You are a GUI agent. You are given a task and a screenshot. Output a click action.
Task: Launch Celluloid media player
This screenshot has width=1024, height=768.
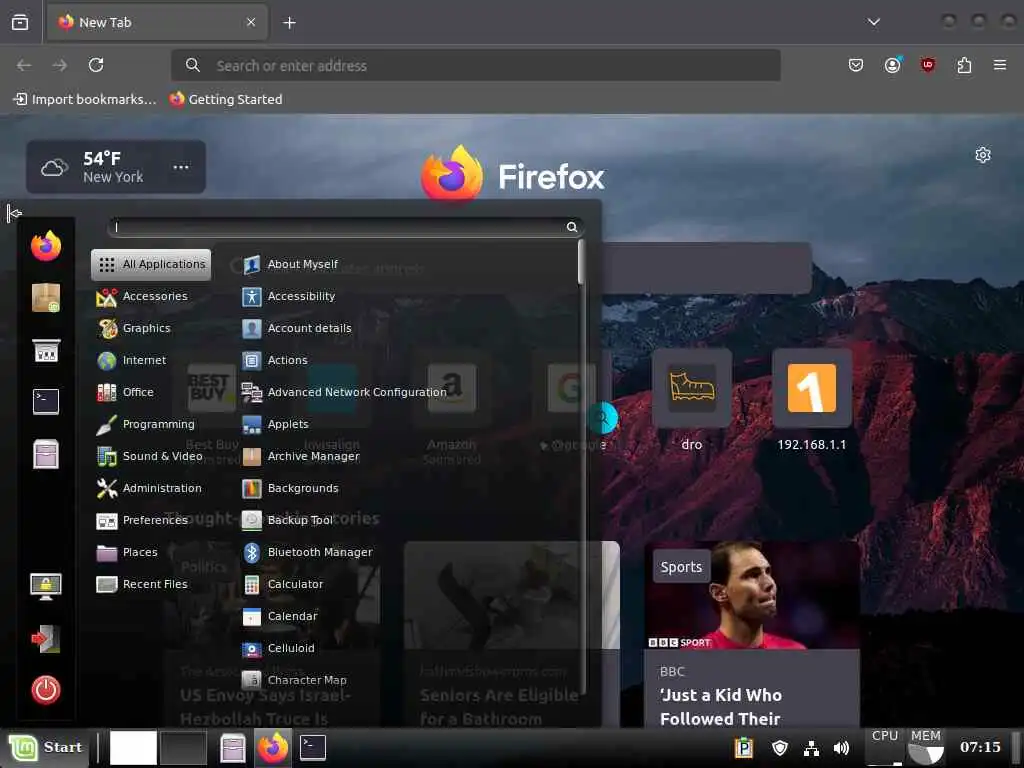tap(278, 648)
